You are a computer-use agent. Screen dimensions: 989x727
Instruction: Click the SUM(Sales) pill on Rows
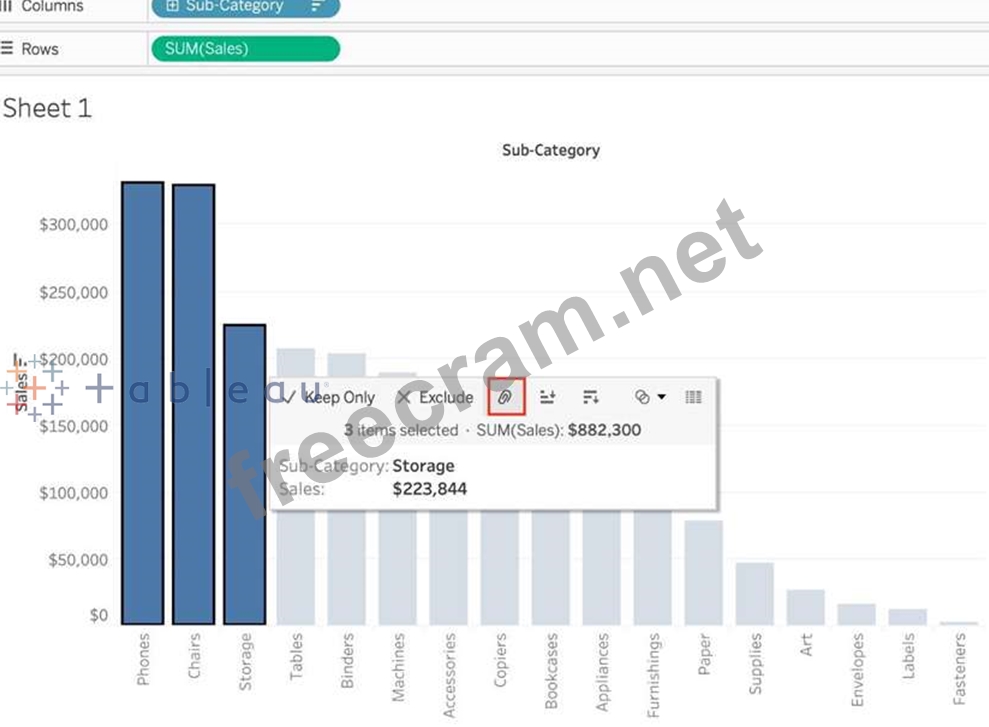point(244,48)
